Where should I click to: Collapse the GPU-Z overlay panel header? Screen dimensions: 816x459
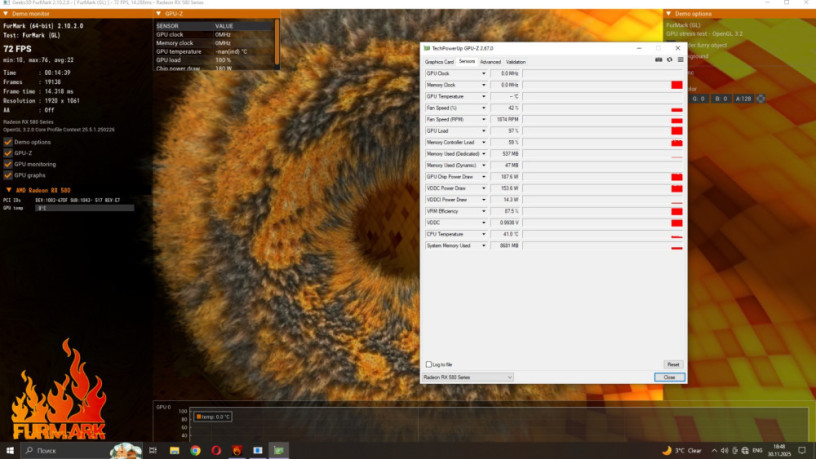pos(159,14)
